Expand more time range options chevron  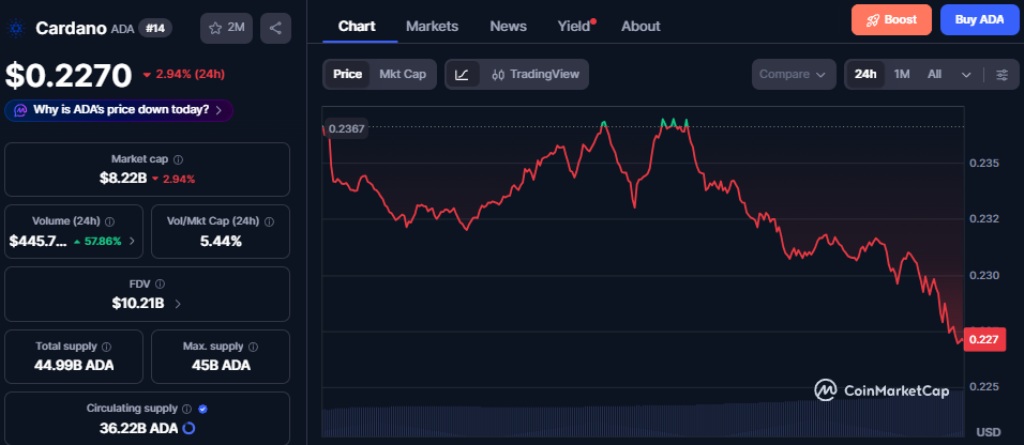(967, 74)
